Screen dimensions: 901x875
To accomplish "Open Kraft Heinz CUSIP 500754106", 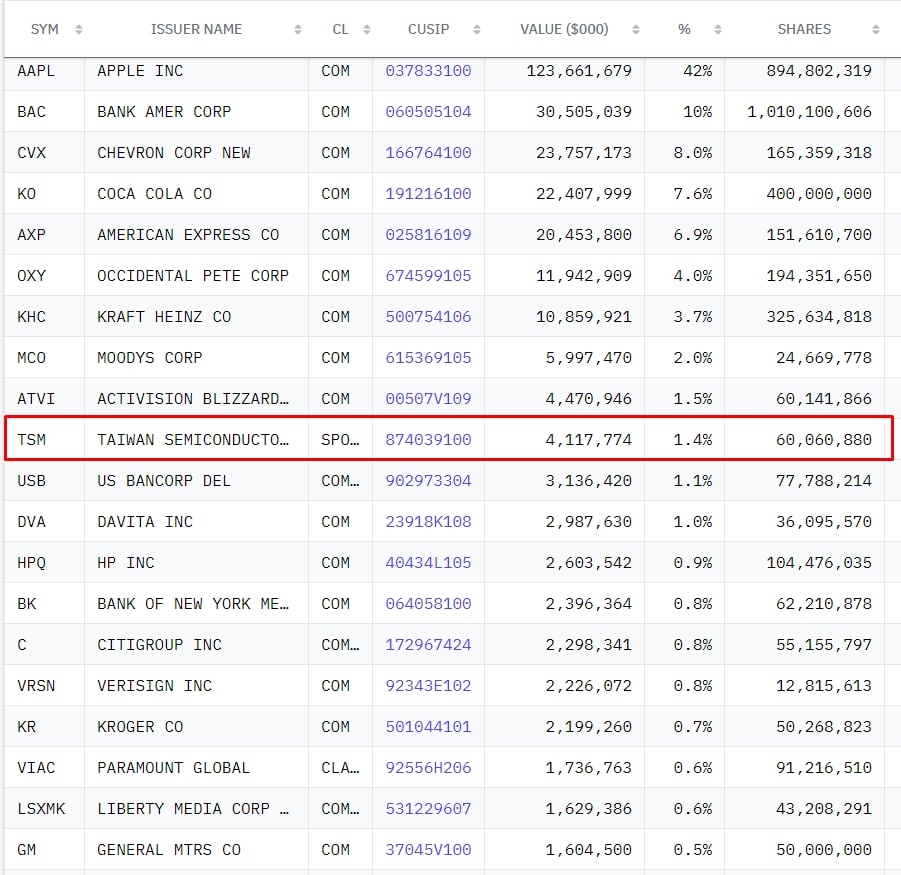I will click(x=428, y=317).
